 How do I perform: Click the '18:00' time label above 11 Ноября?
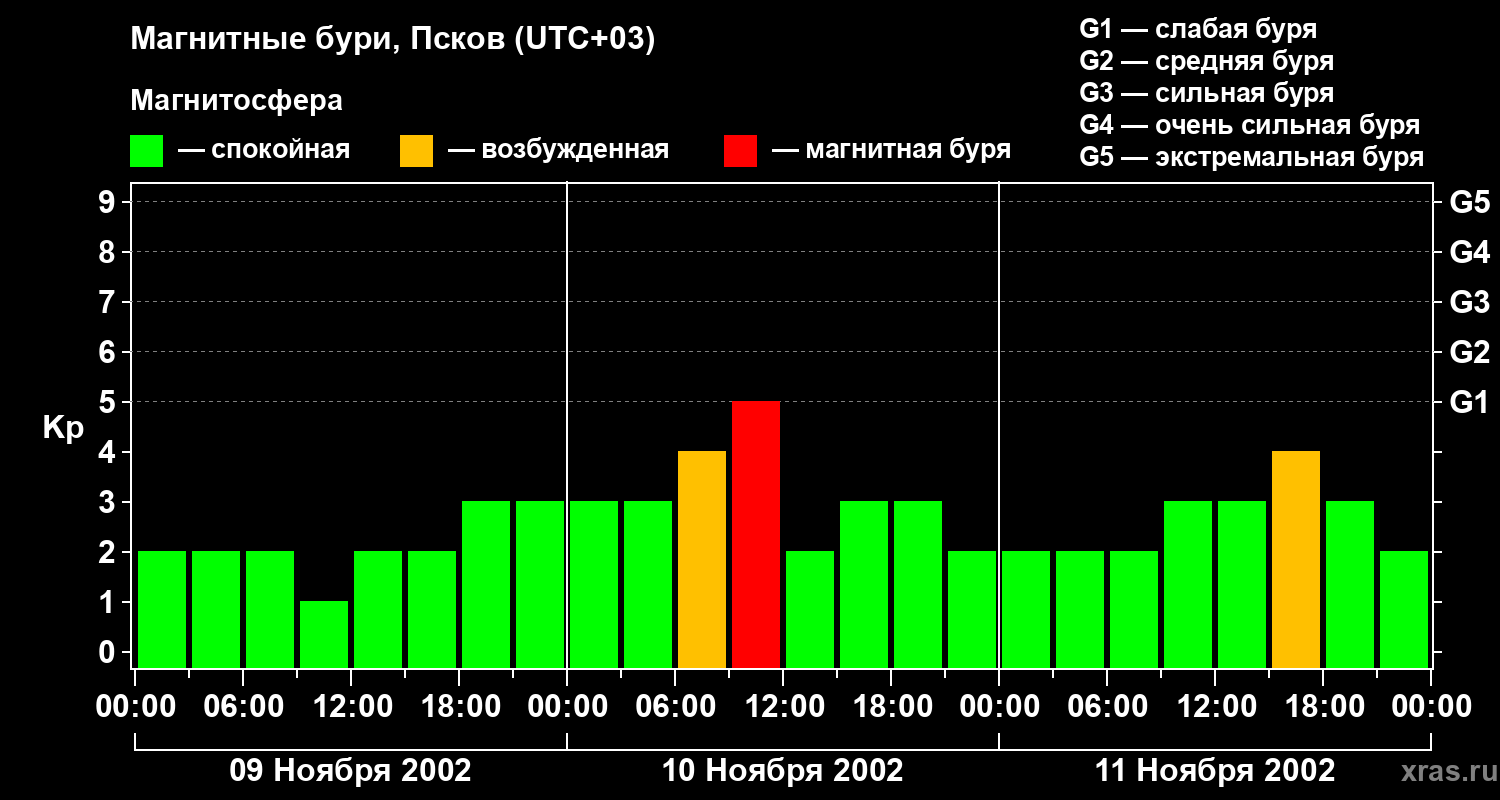pos(1323,706)
